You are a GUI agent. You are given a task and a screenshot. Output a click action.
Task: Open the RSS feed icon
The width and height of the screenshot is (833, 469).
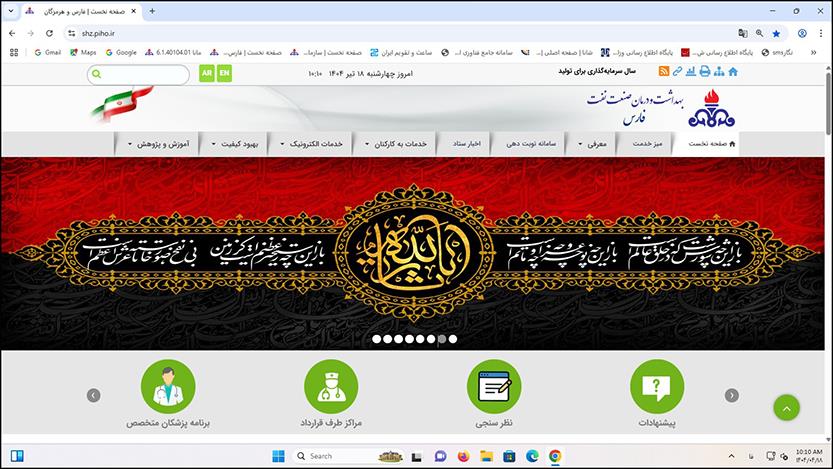pyautogui.click(x=664, y=71)
